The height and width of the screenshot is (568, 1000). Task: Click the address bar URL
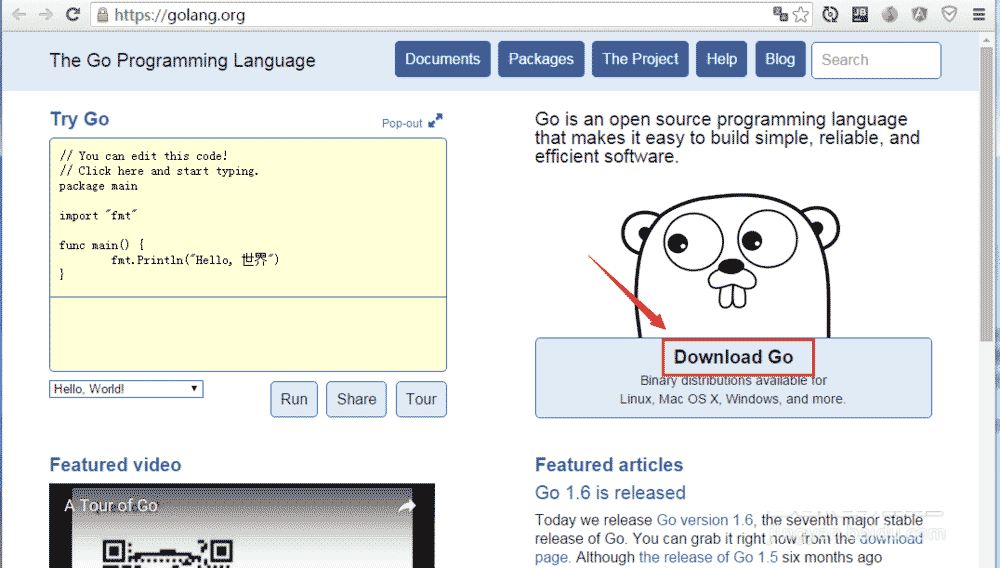tap(180, 15)
